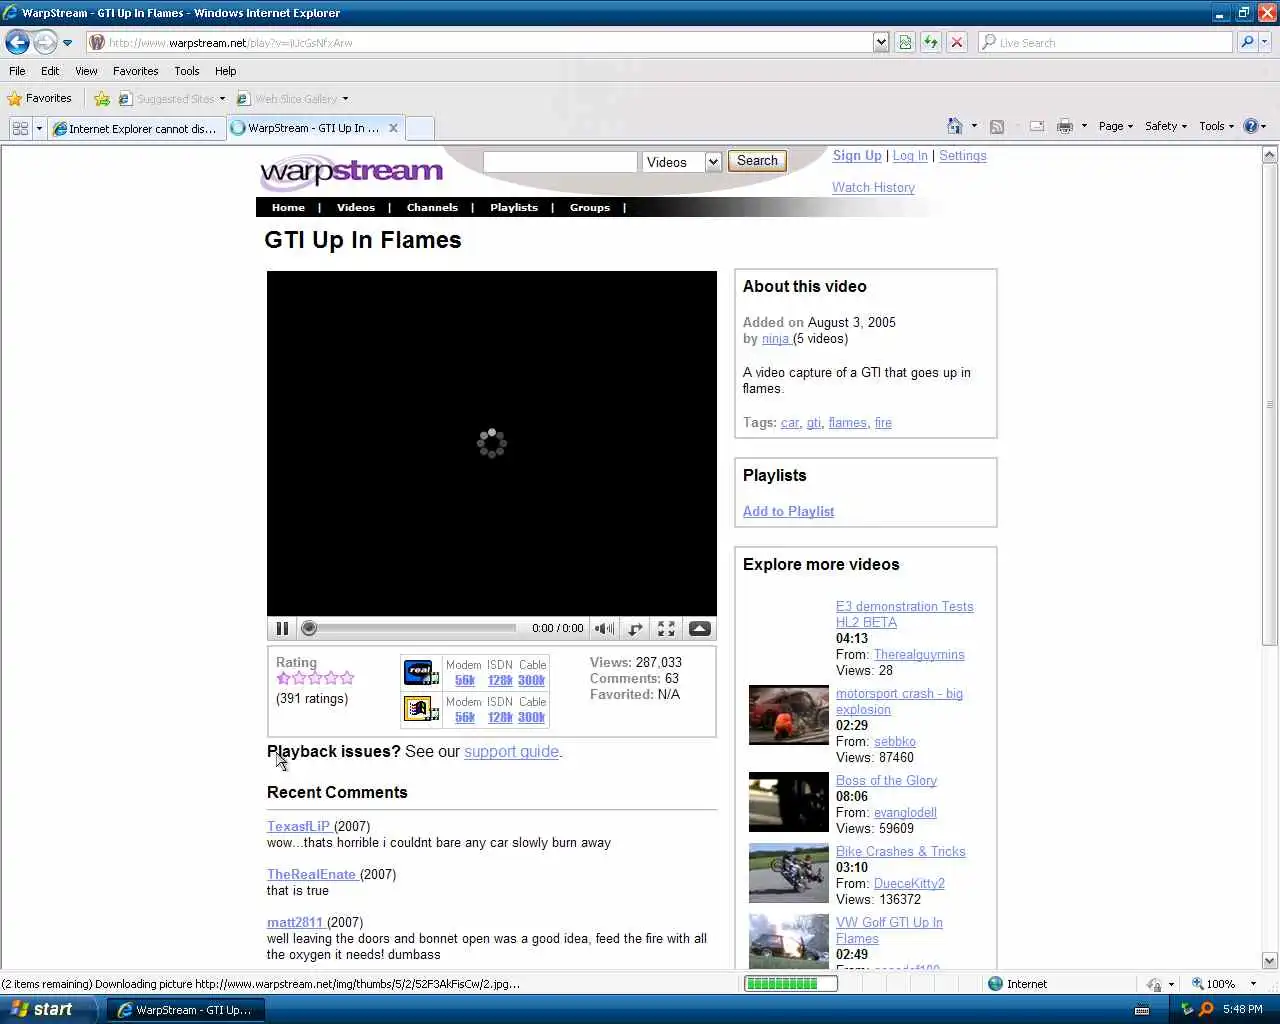1280x1024 pixels.
Task: Expand the address bar history dropdown
Action: [881, 42]
